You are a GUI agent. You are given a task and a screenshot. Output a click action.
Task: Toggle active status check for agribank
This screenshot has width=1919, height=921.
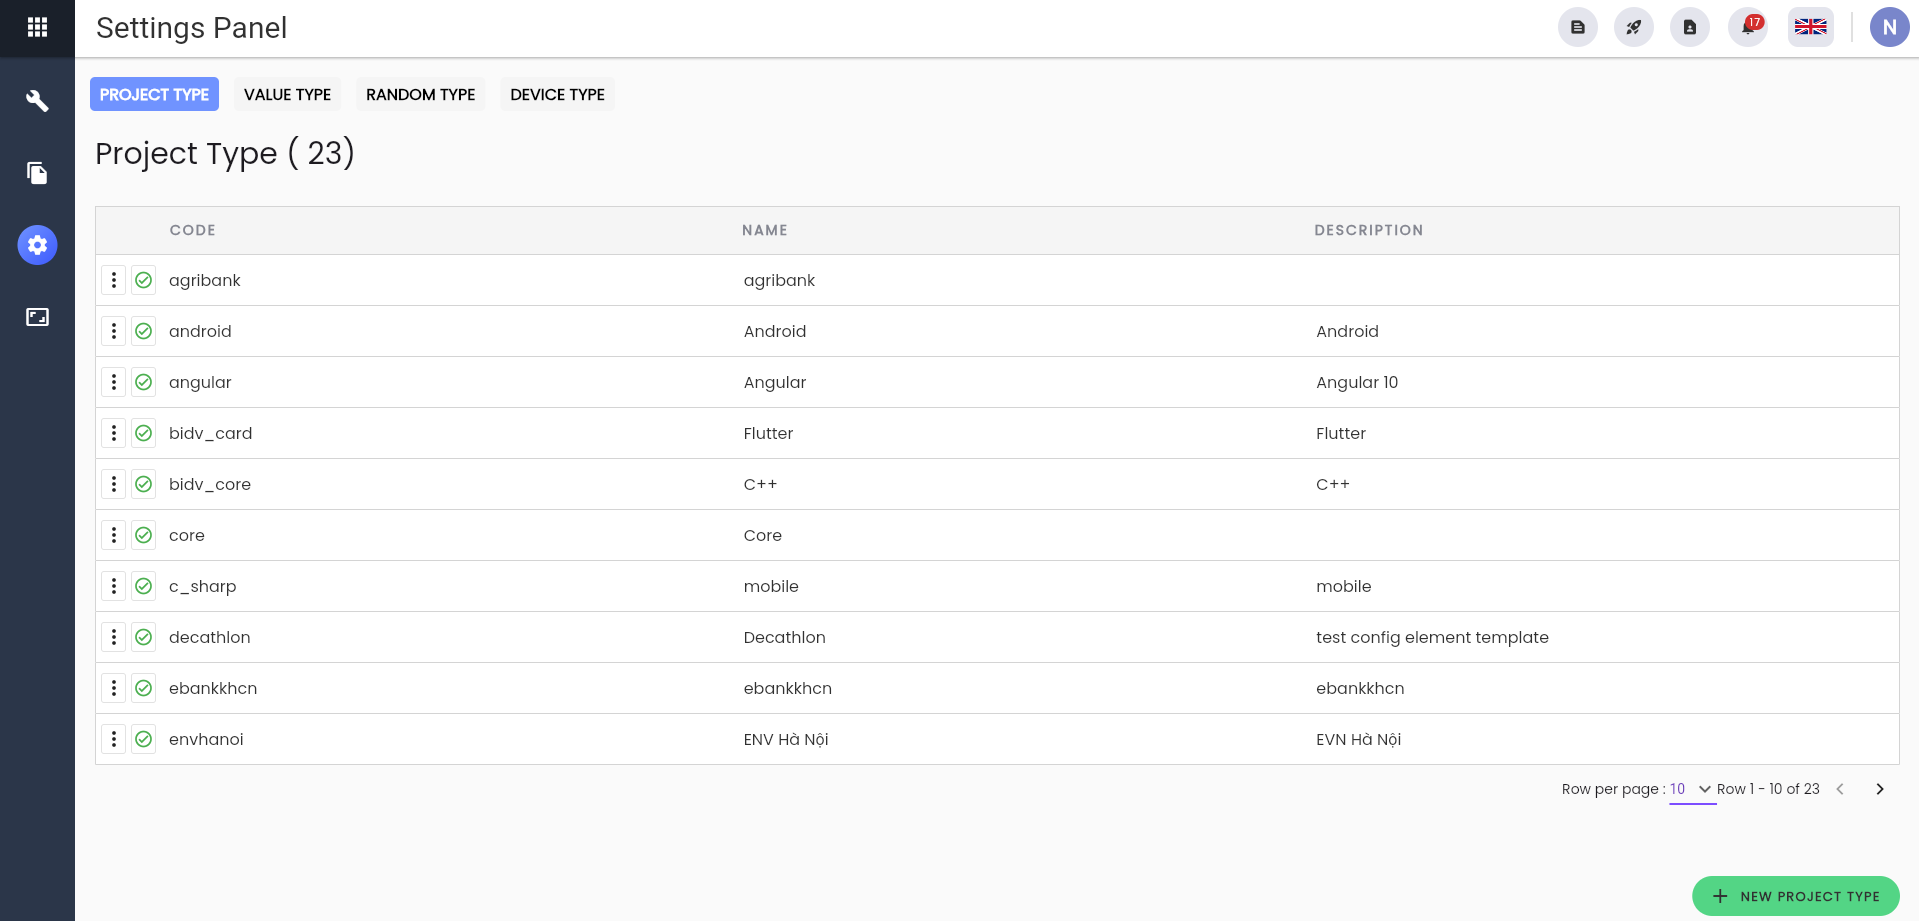[x=144, y=280]
